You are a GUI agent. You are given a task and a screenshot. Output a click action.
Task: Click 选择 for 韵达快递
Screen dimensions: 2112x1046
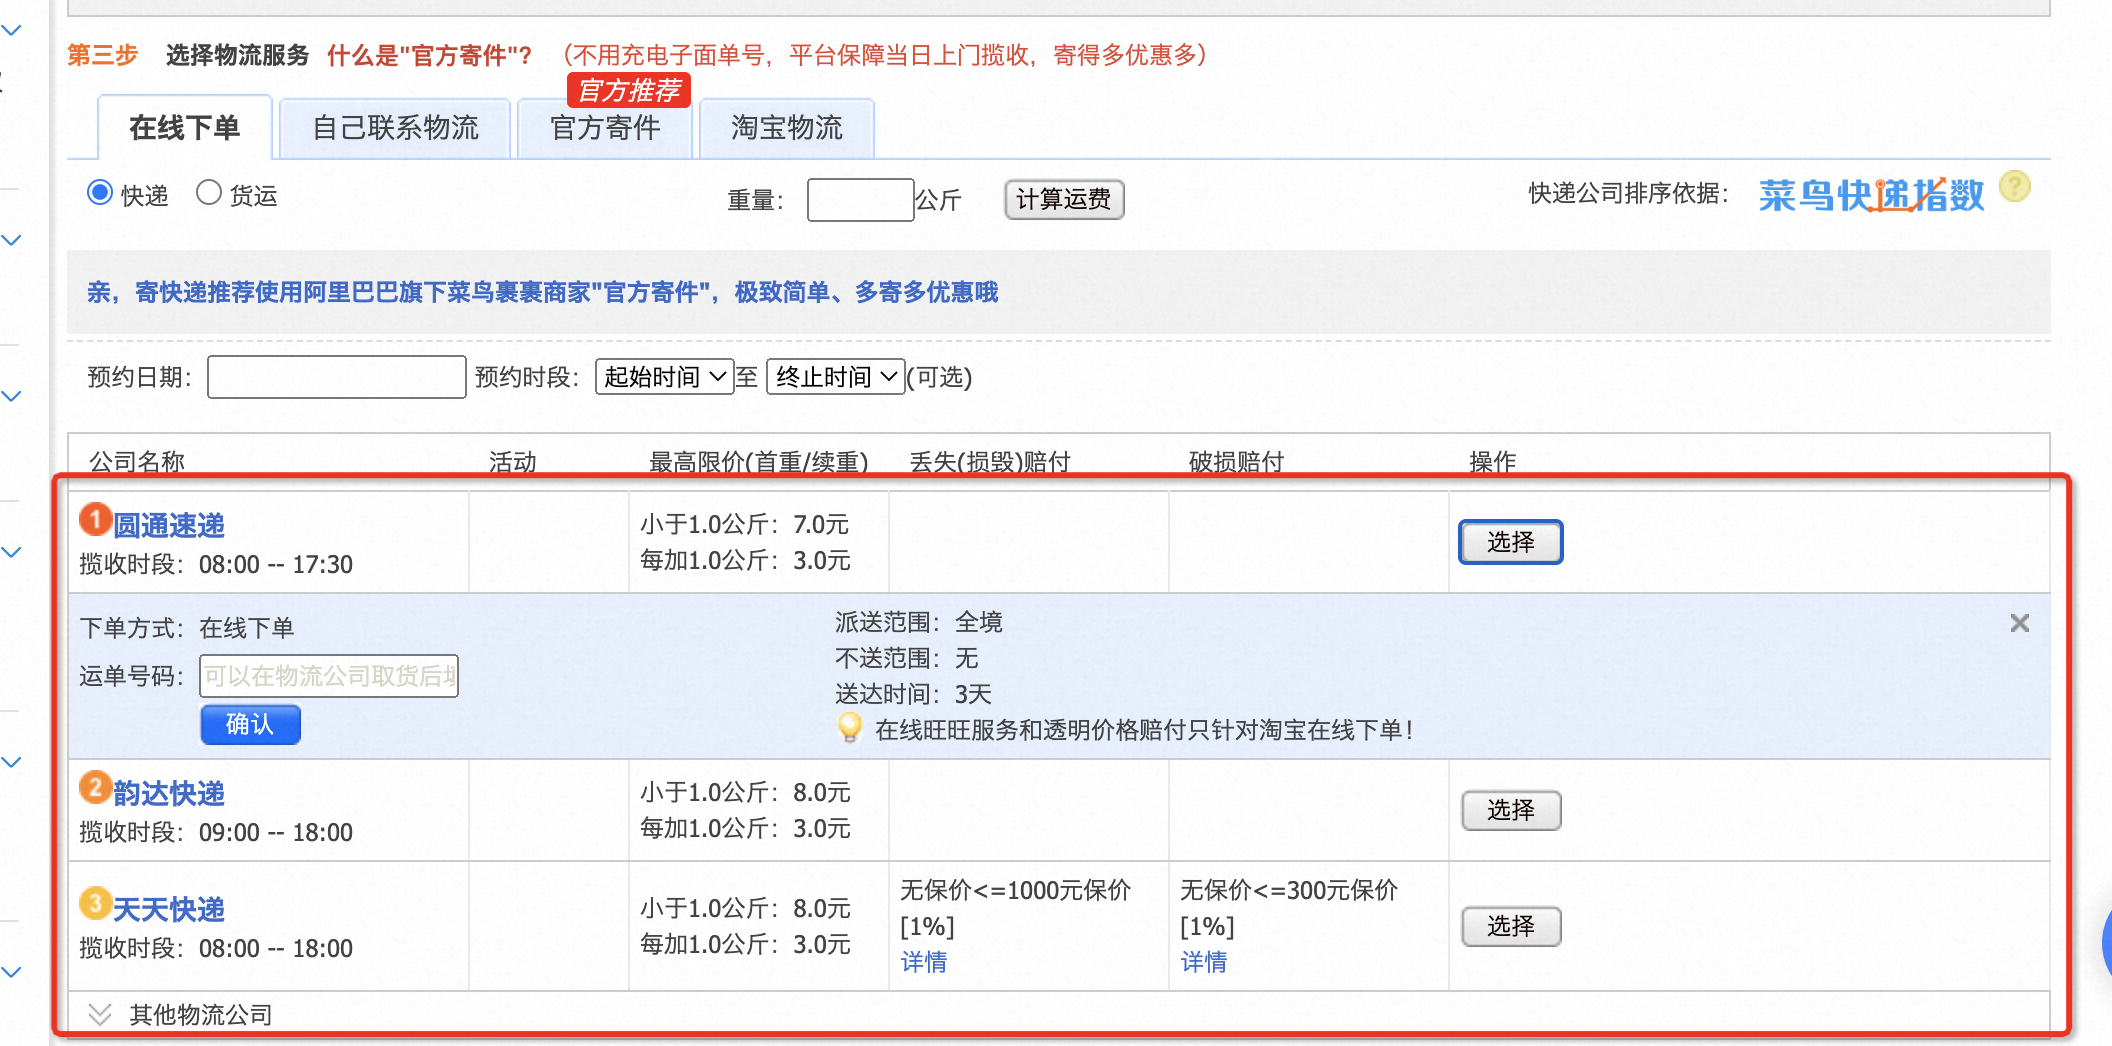[x=1510, y=810]
